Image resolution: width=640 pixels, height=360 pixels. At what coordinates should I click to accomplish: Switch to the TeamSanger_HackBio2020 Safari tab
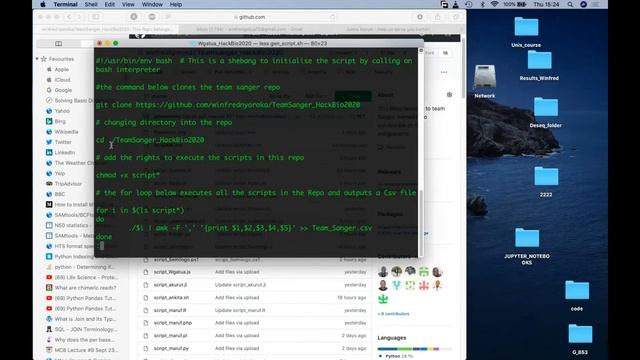tap(107, 29)
